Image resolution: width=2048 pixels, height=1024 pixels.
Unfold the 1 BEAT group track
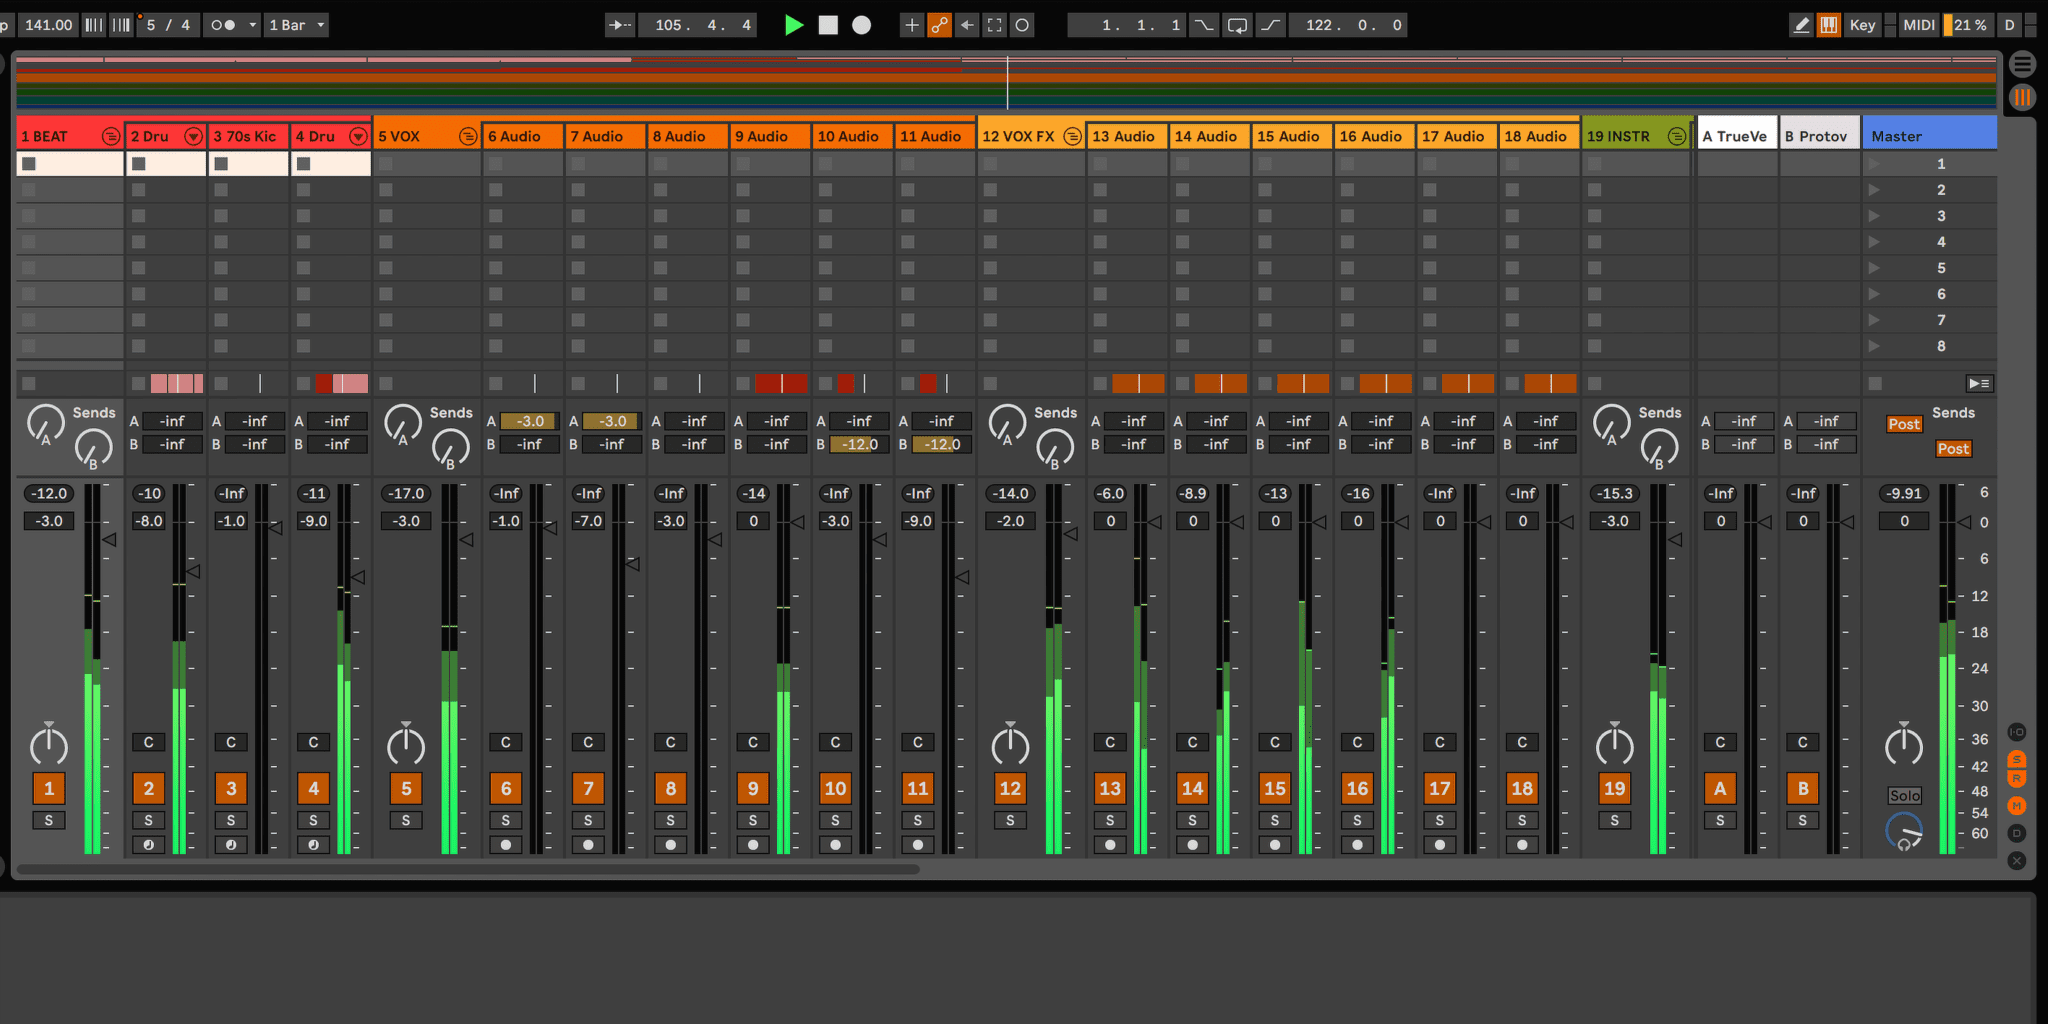click(x=110, y=136)
